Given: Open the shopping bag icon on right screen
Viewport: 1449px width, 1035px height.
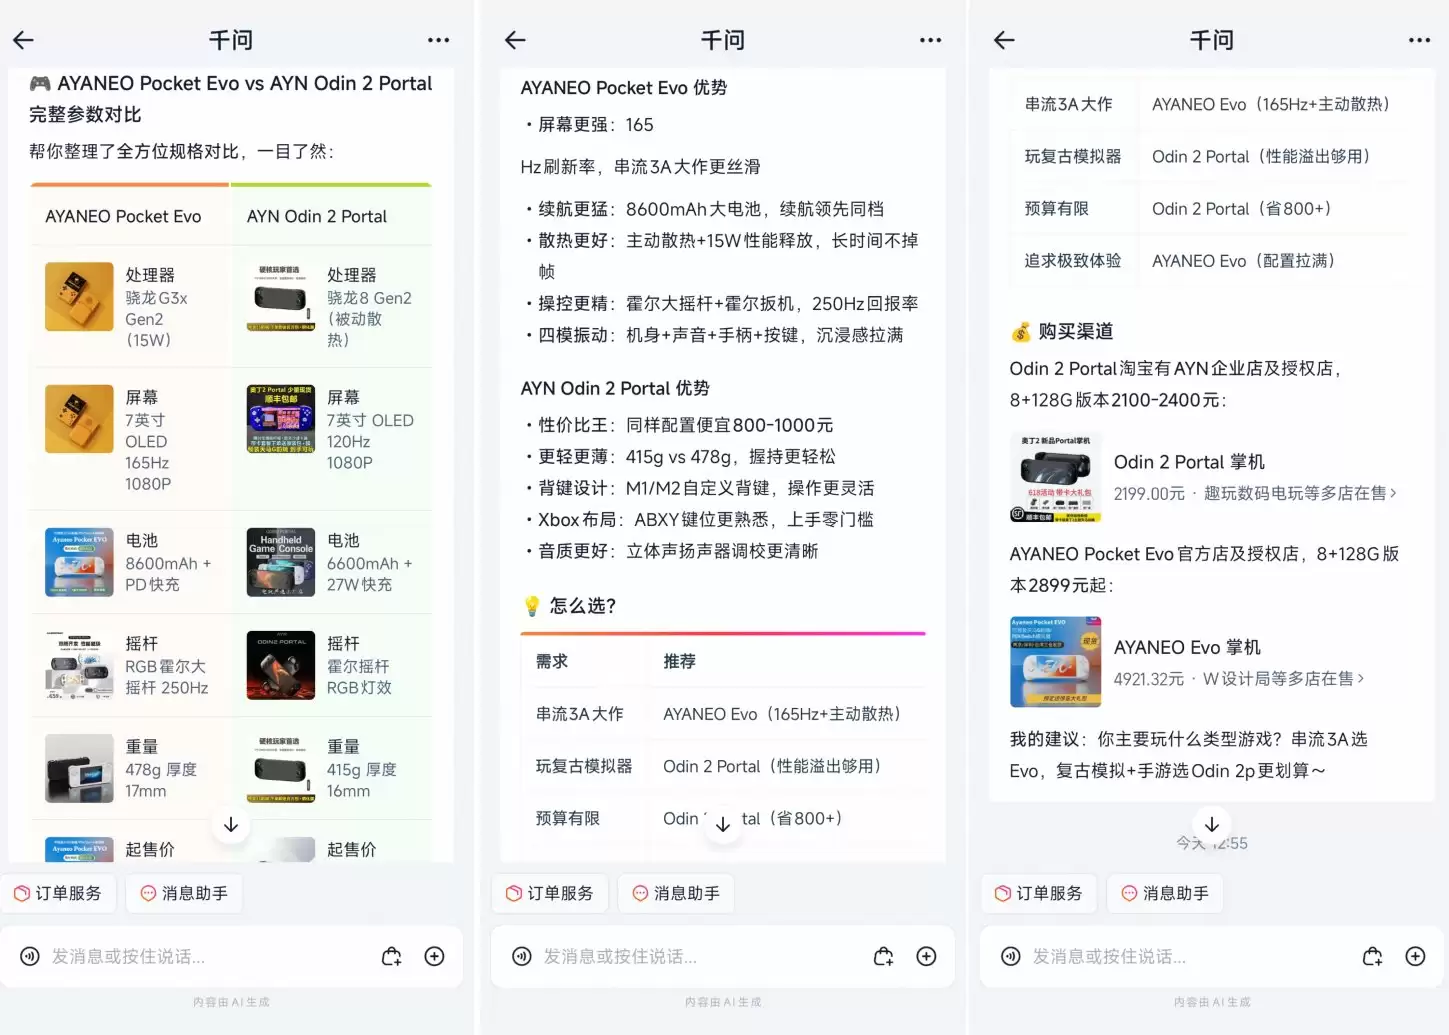Looking at the screenshot, I should 1373,957.
